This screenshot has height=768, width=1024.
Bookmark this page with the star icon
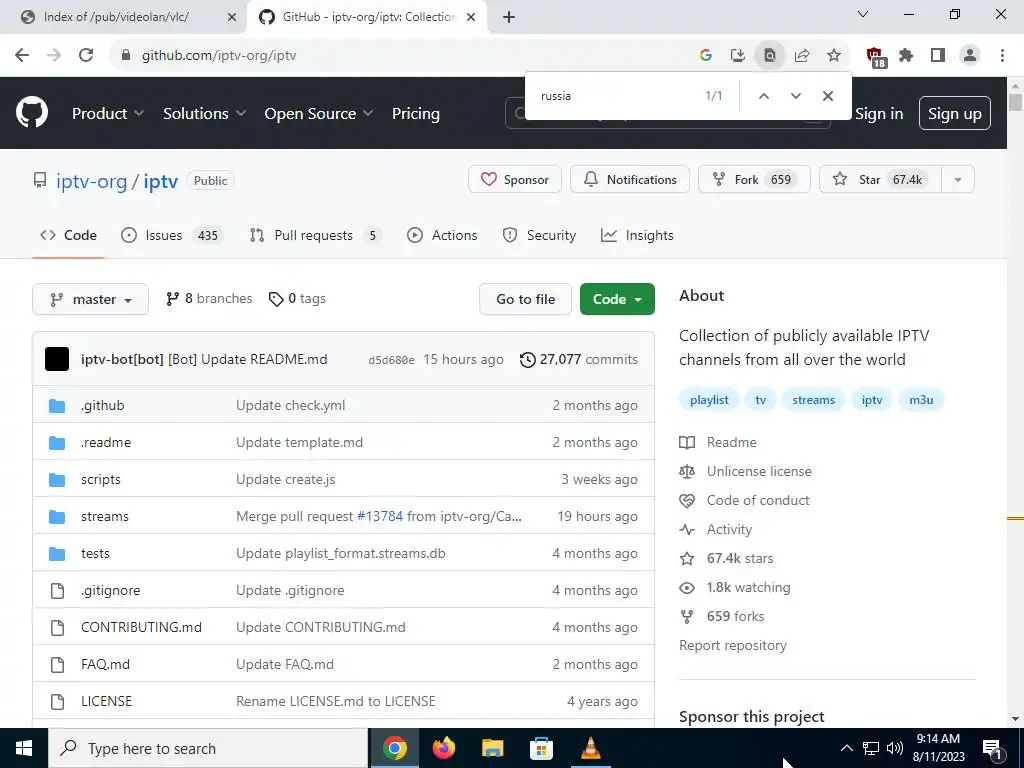(x=833, y=56)
